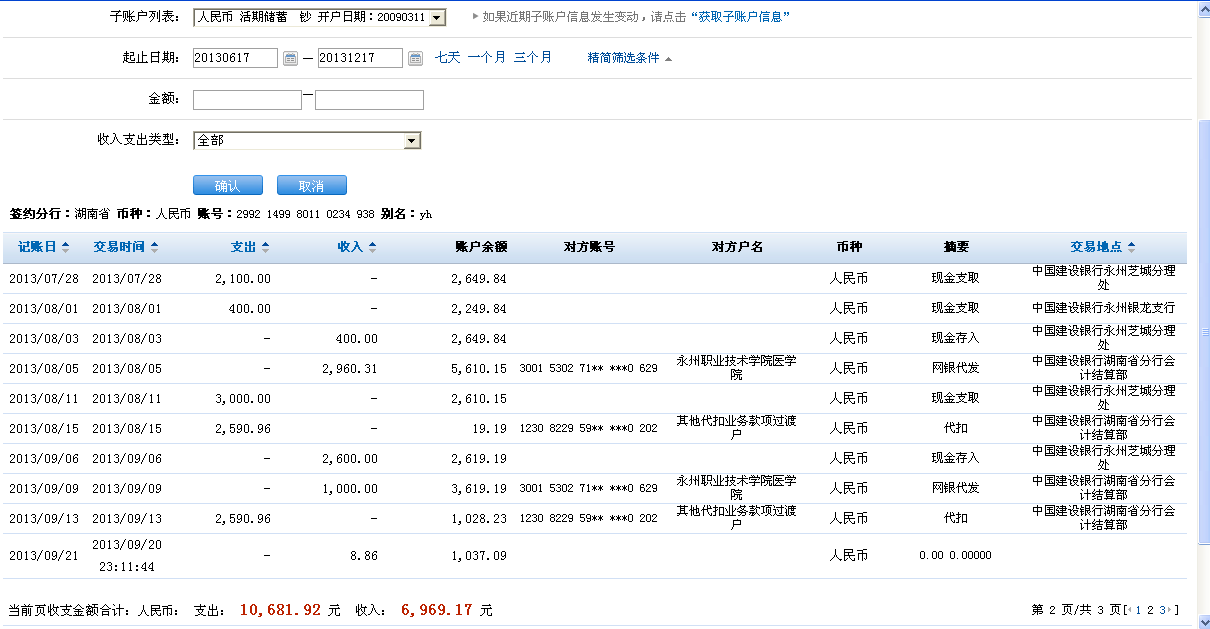Go to page 3 of results

pyautogui.click(x=1163, y=610)
